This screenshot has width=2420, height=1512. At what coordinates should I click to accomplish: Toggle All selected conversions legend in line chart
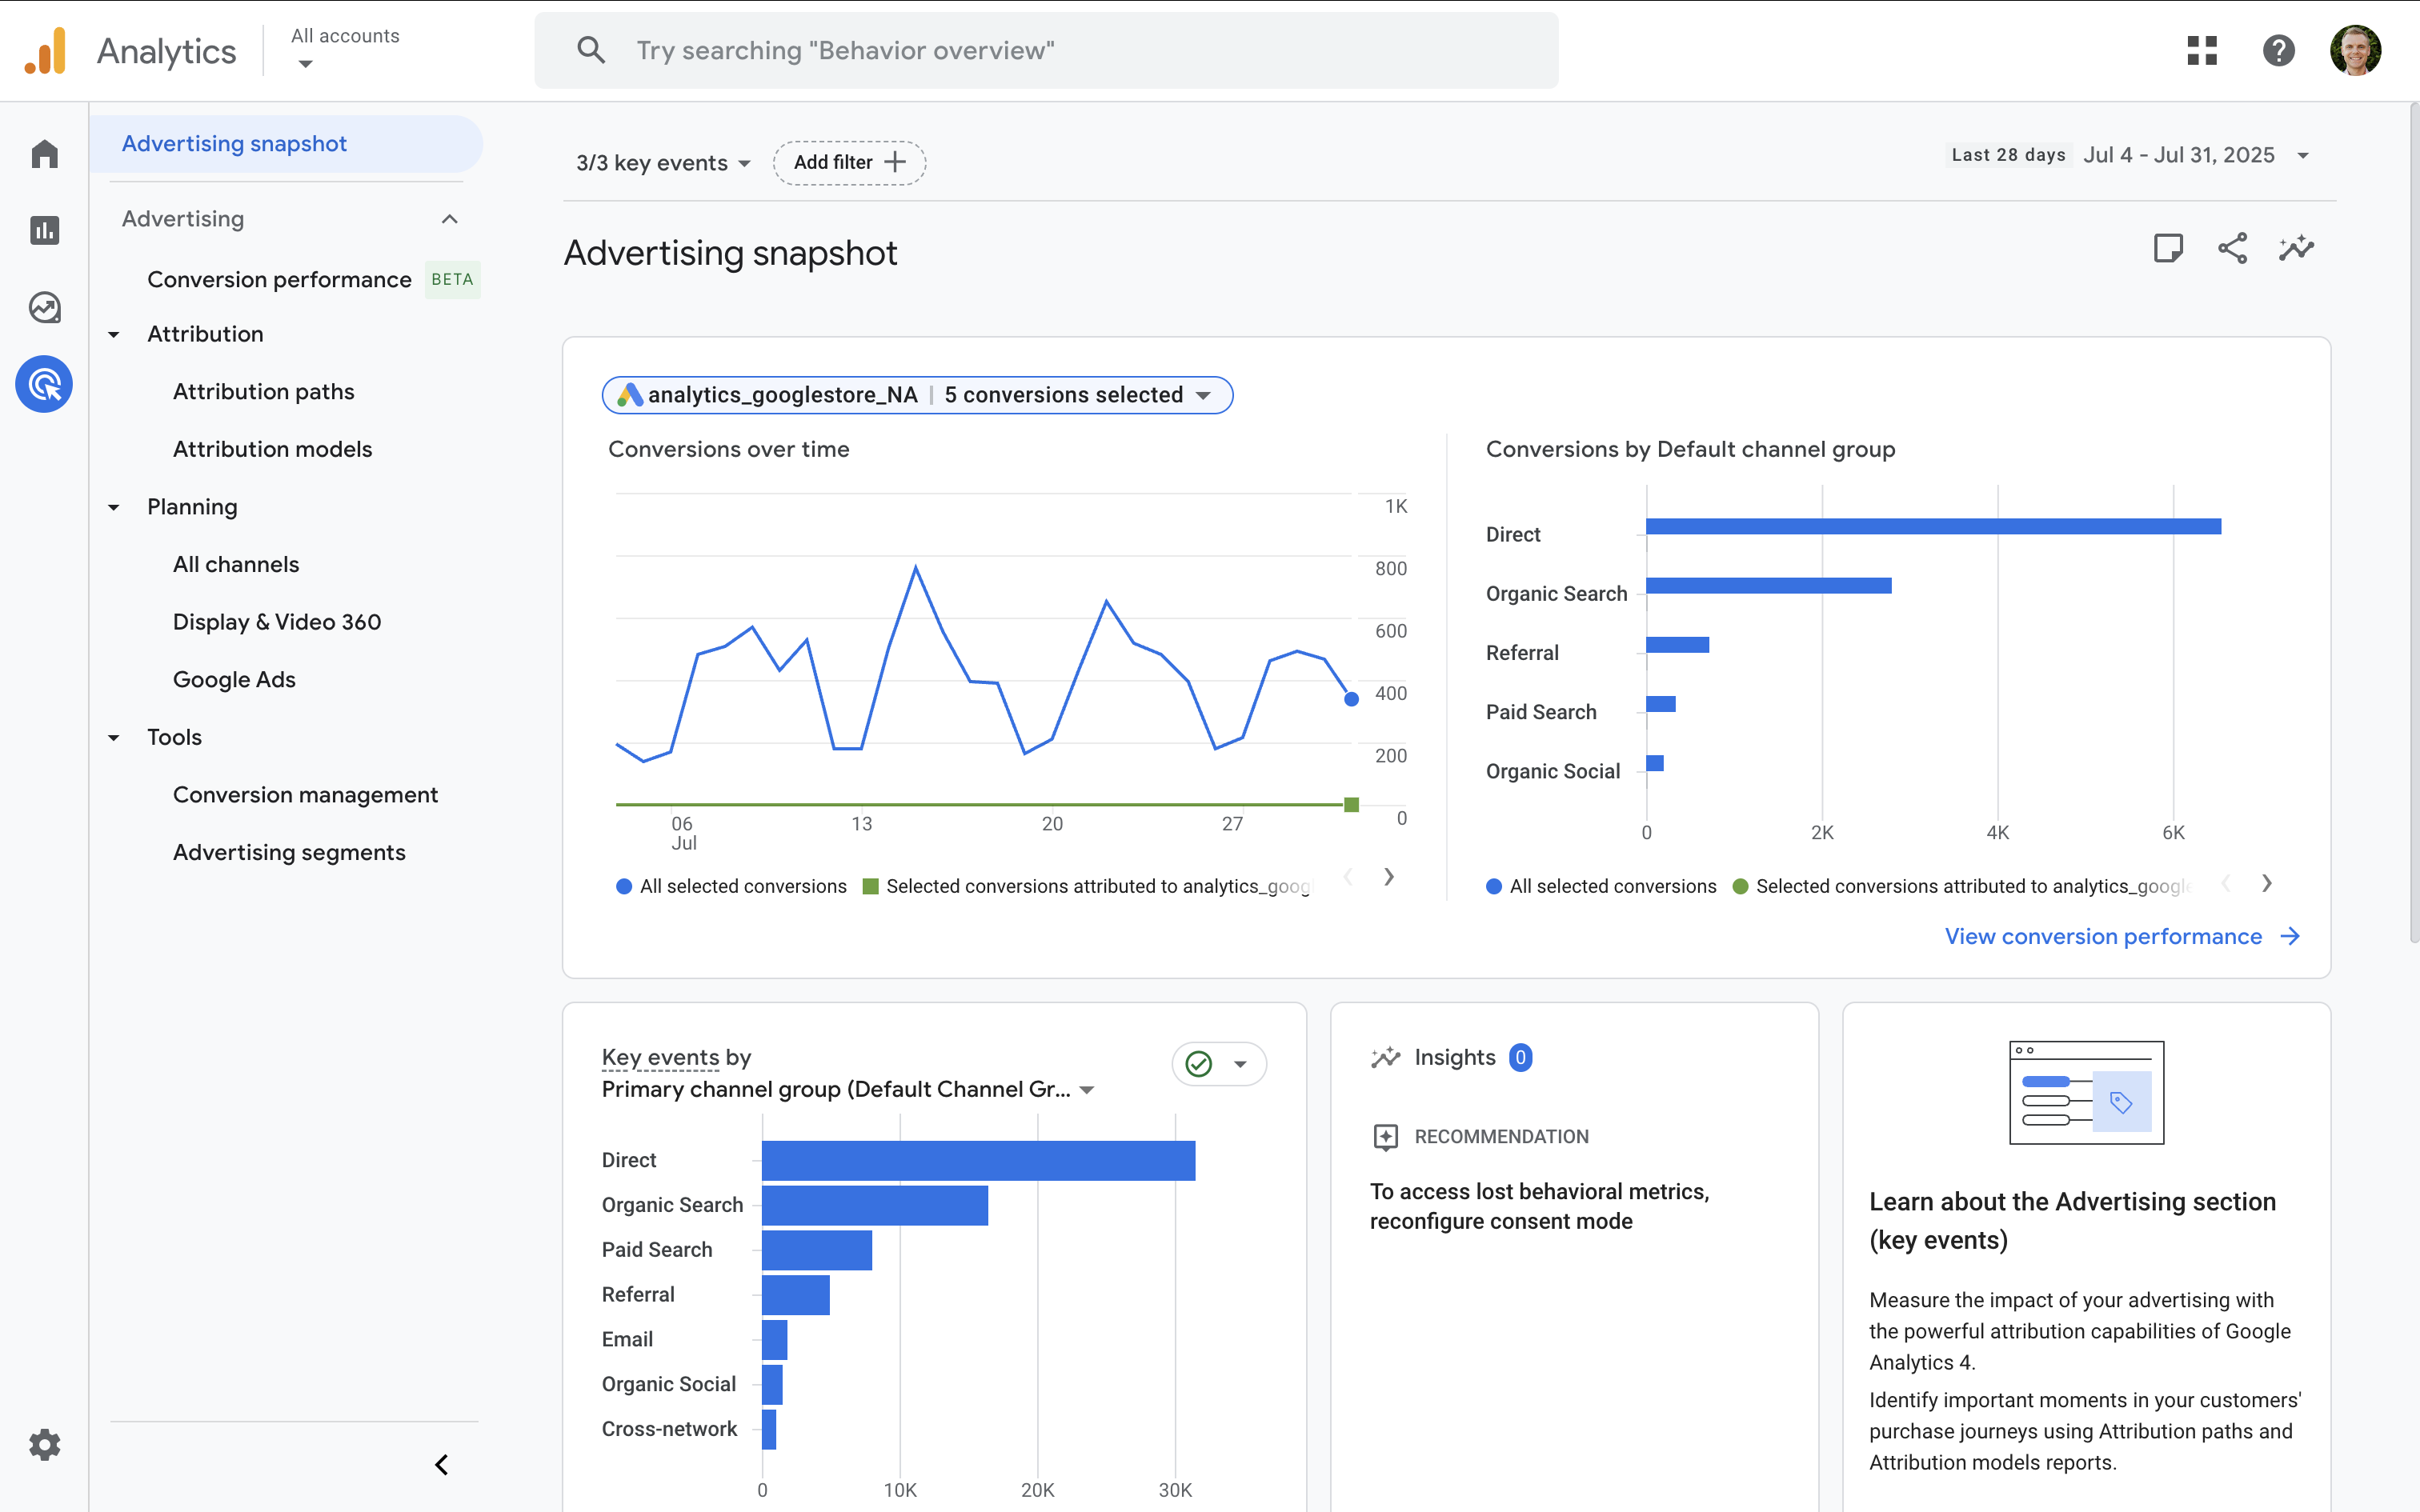pos(732,886)
